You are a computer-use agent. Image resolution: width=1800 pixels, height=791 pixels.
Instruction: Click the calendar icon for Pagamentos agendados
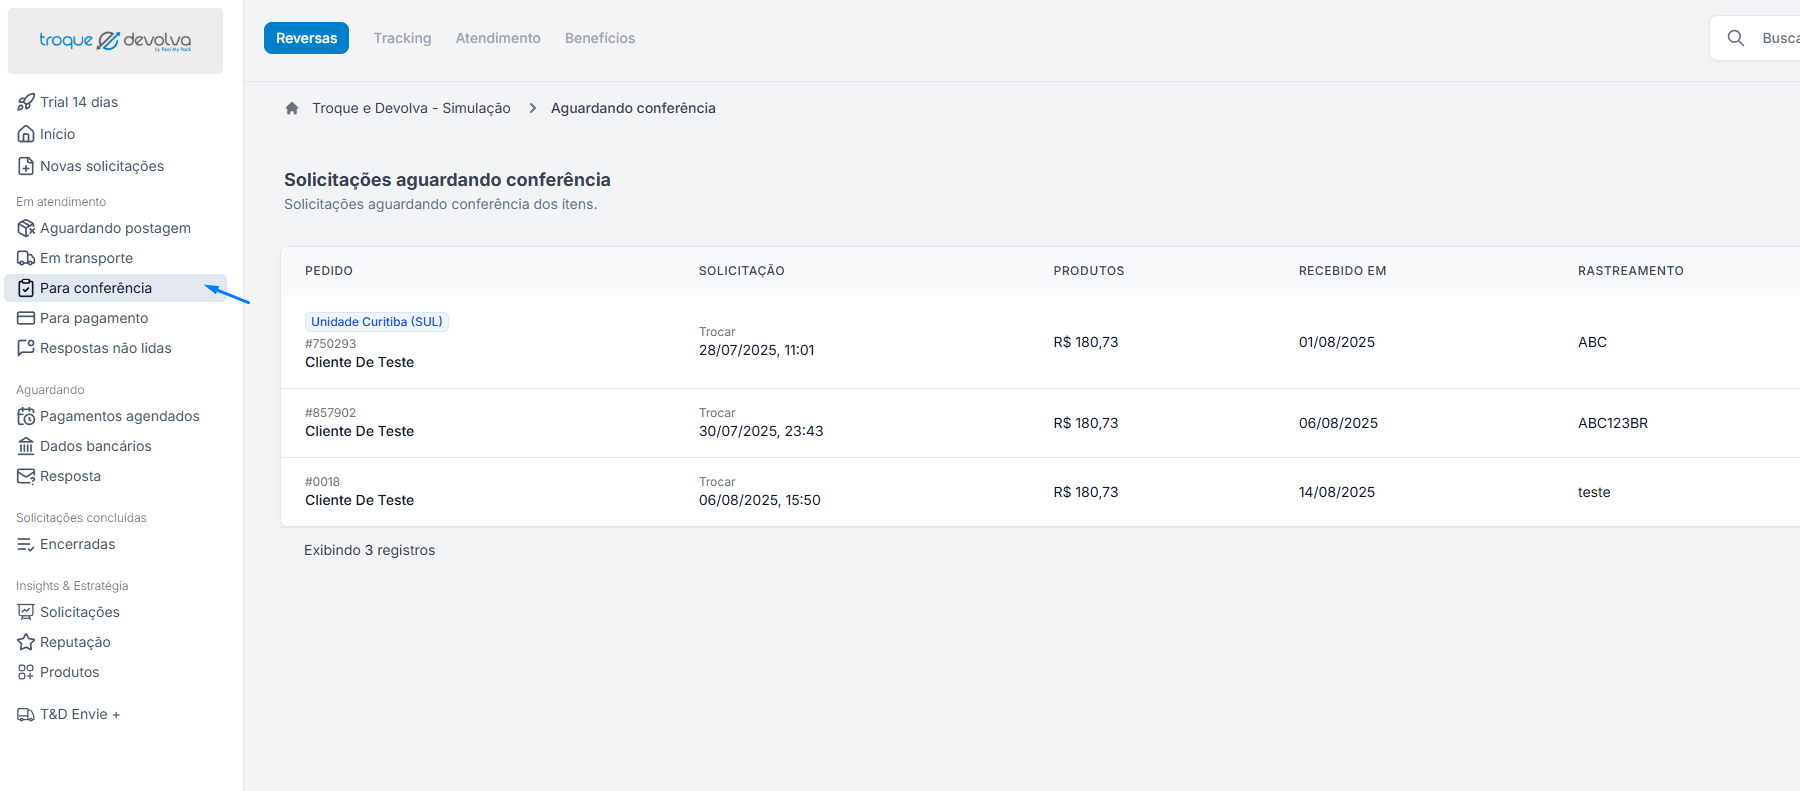26,416
